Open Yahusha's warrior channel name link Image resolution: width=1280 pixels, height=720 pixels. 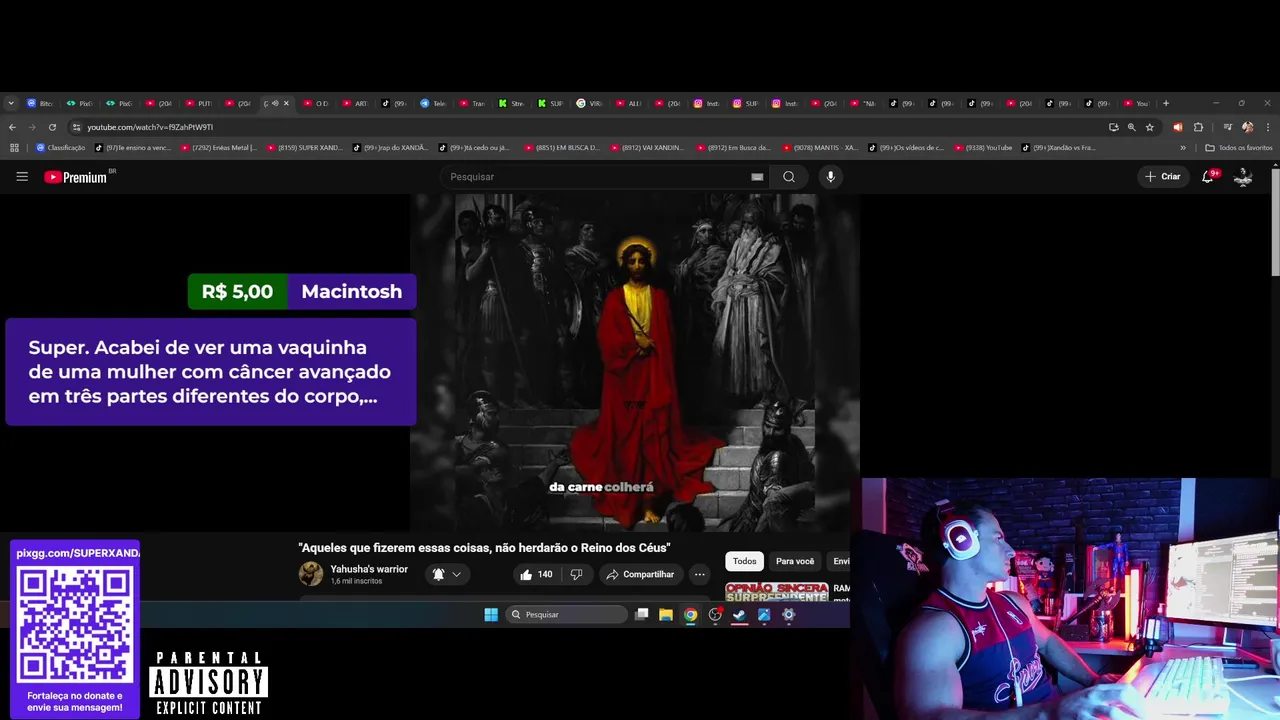[x=369, y=569]
